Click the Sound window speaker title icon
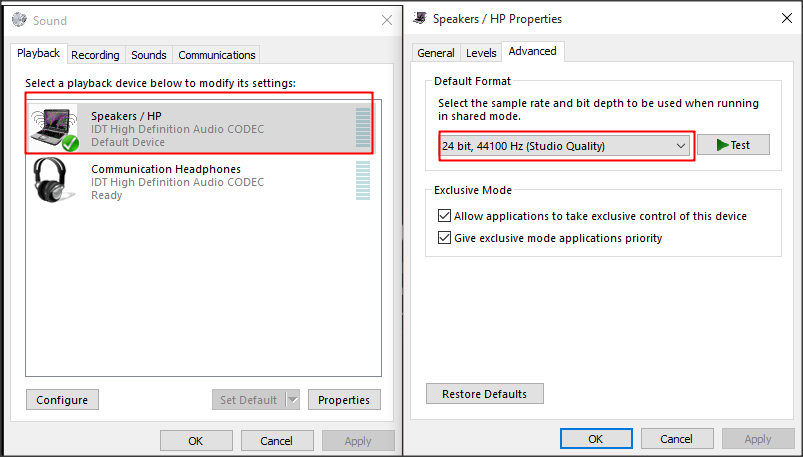This screenshot has width=803, height=457. click(x=19, y=20)
